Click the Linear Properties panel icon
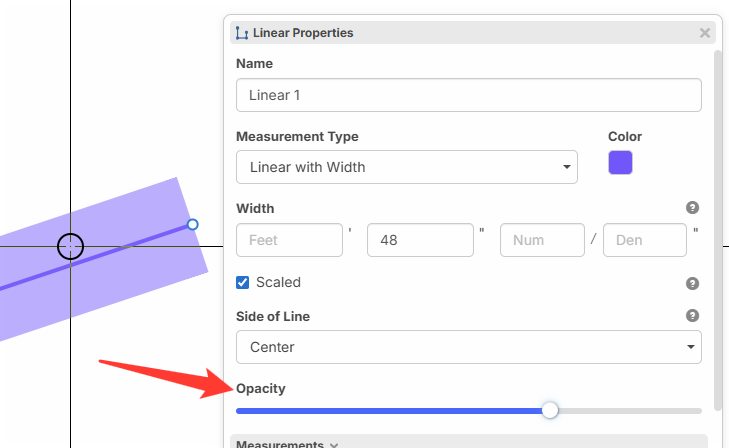The height and width of the screenshot is (448, 729). pyautogui.click(x=241, y=33)
